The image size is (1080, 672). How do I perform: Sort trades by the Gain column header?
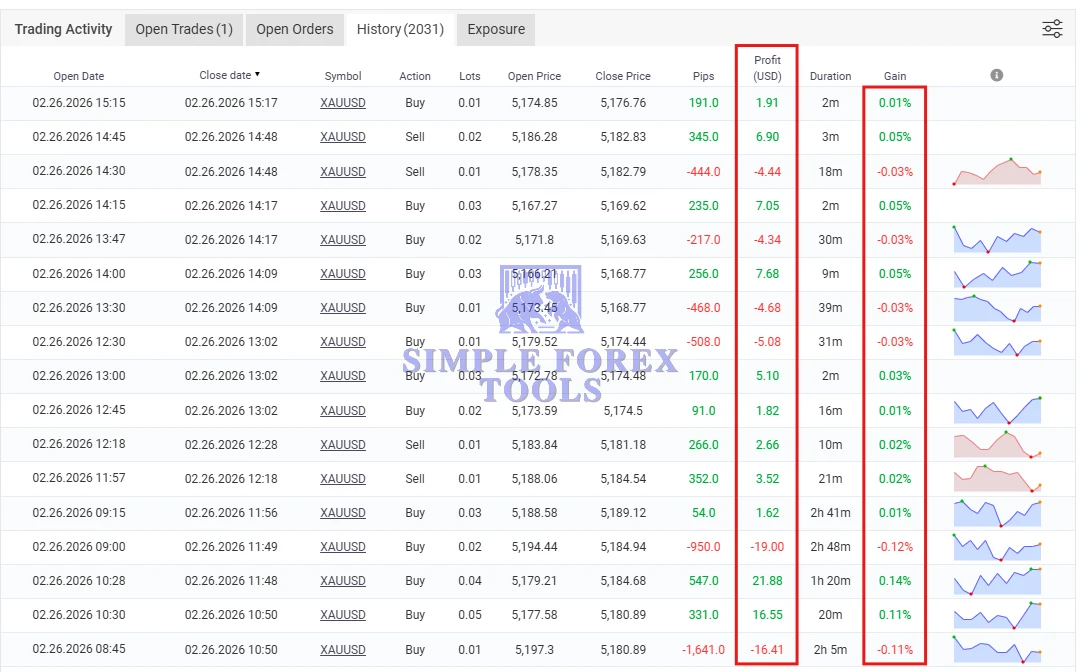(x=894, y=75)
